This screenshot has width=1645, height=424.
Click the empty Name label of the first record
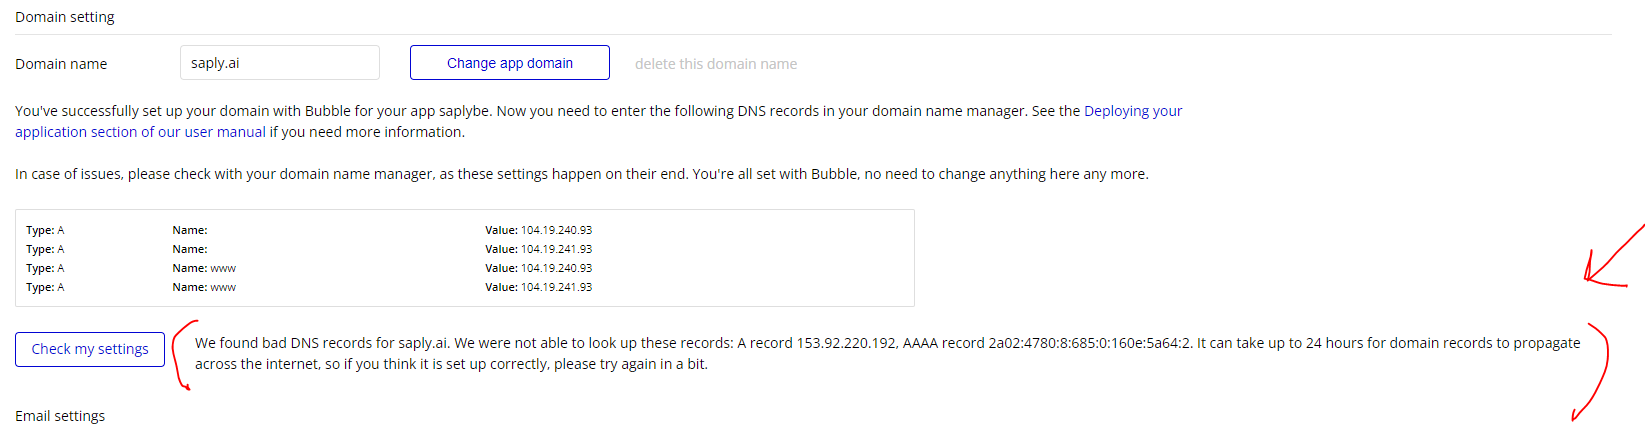[190, 230]
